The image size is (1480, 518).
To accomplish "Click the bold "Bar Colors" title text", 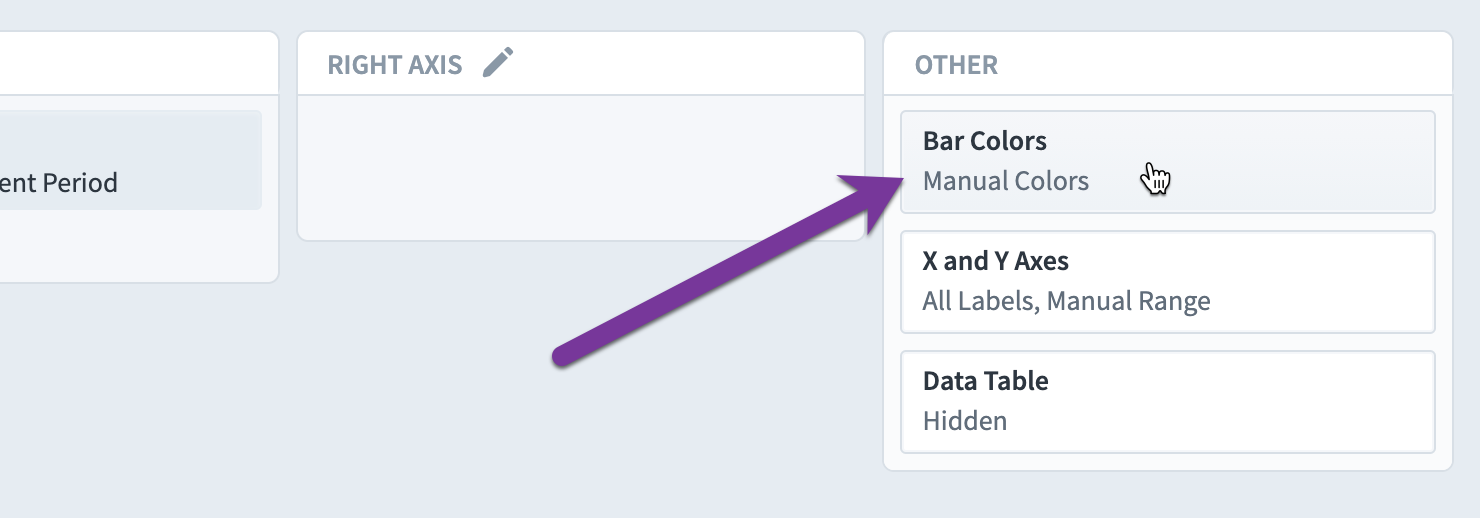I will tap(984, 141).
